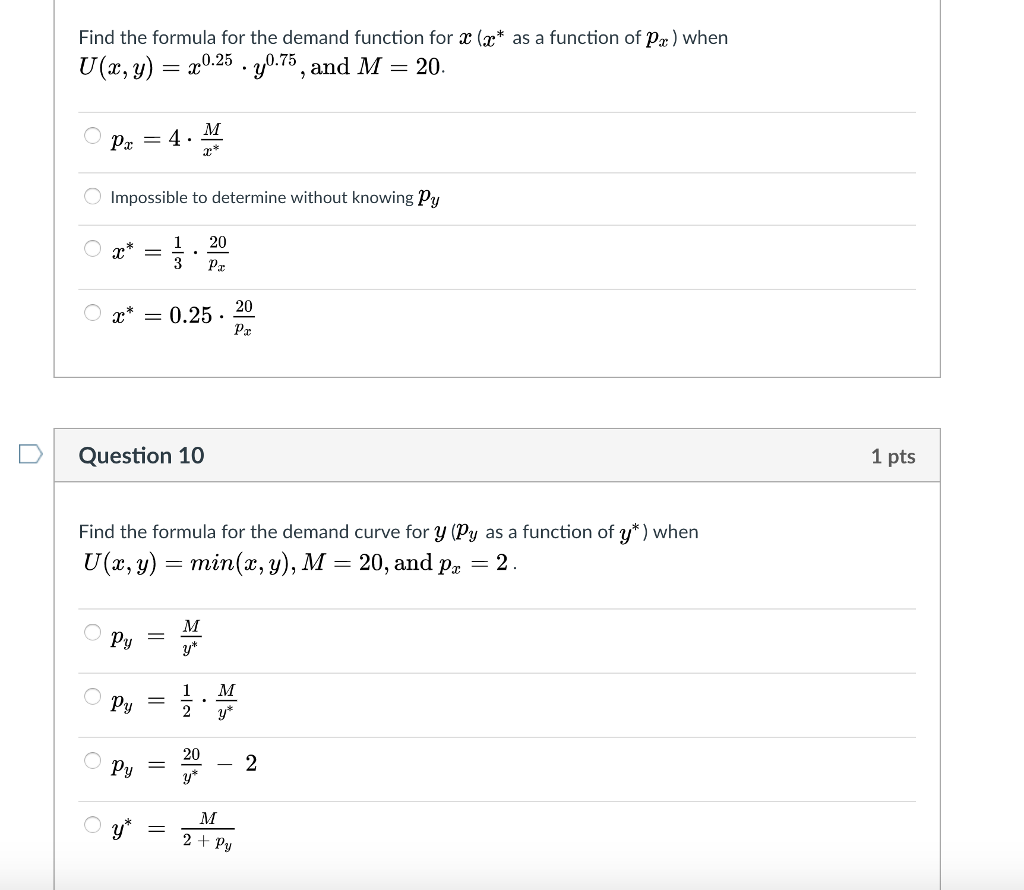Select answer px = 4 · M/x*
Viewport: 1024px width, 890px height.
pyautogui.click(x=91, y=134)
